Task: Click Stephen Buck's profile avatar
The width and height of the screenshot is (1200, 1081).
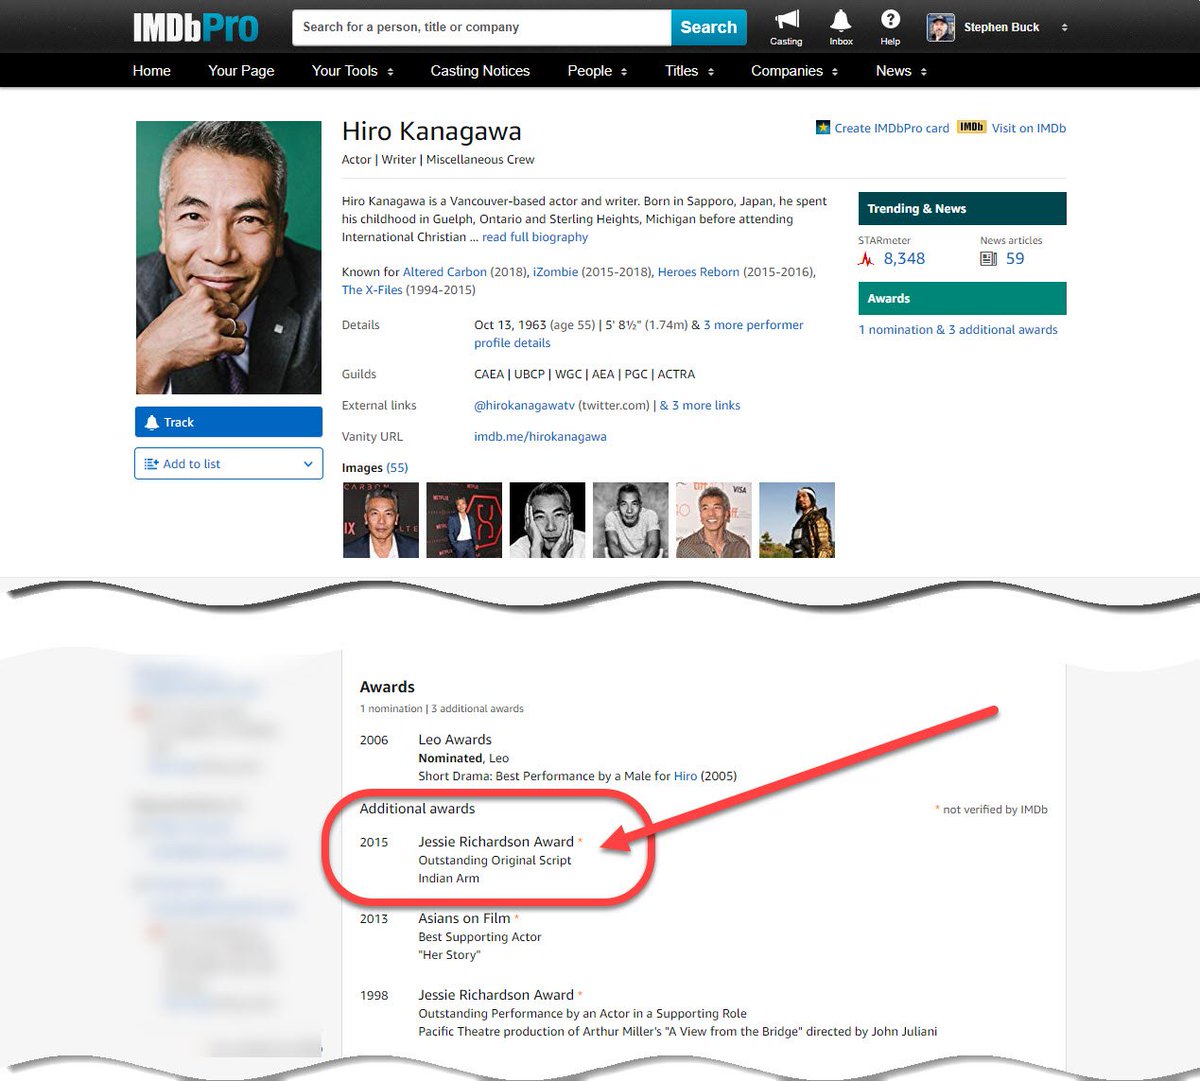Action: pos(940,28)
